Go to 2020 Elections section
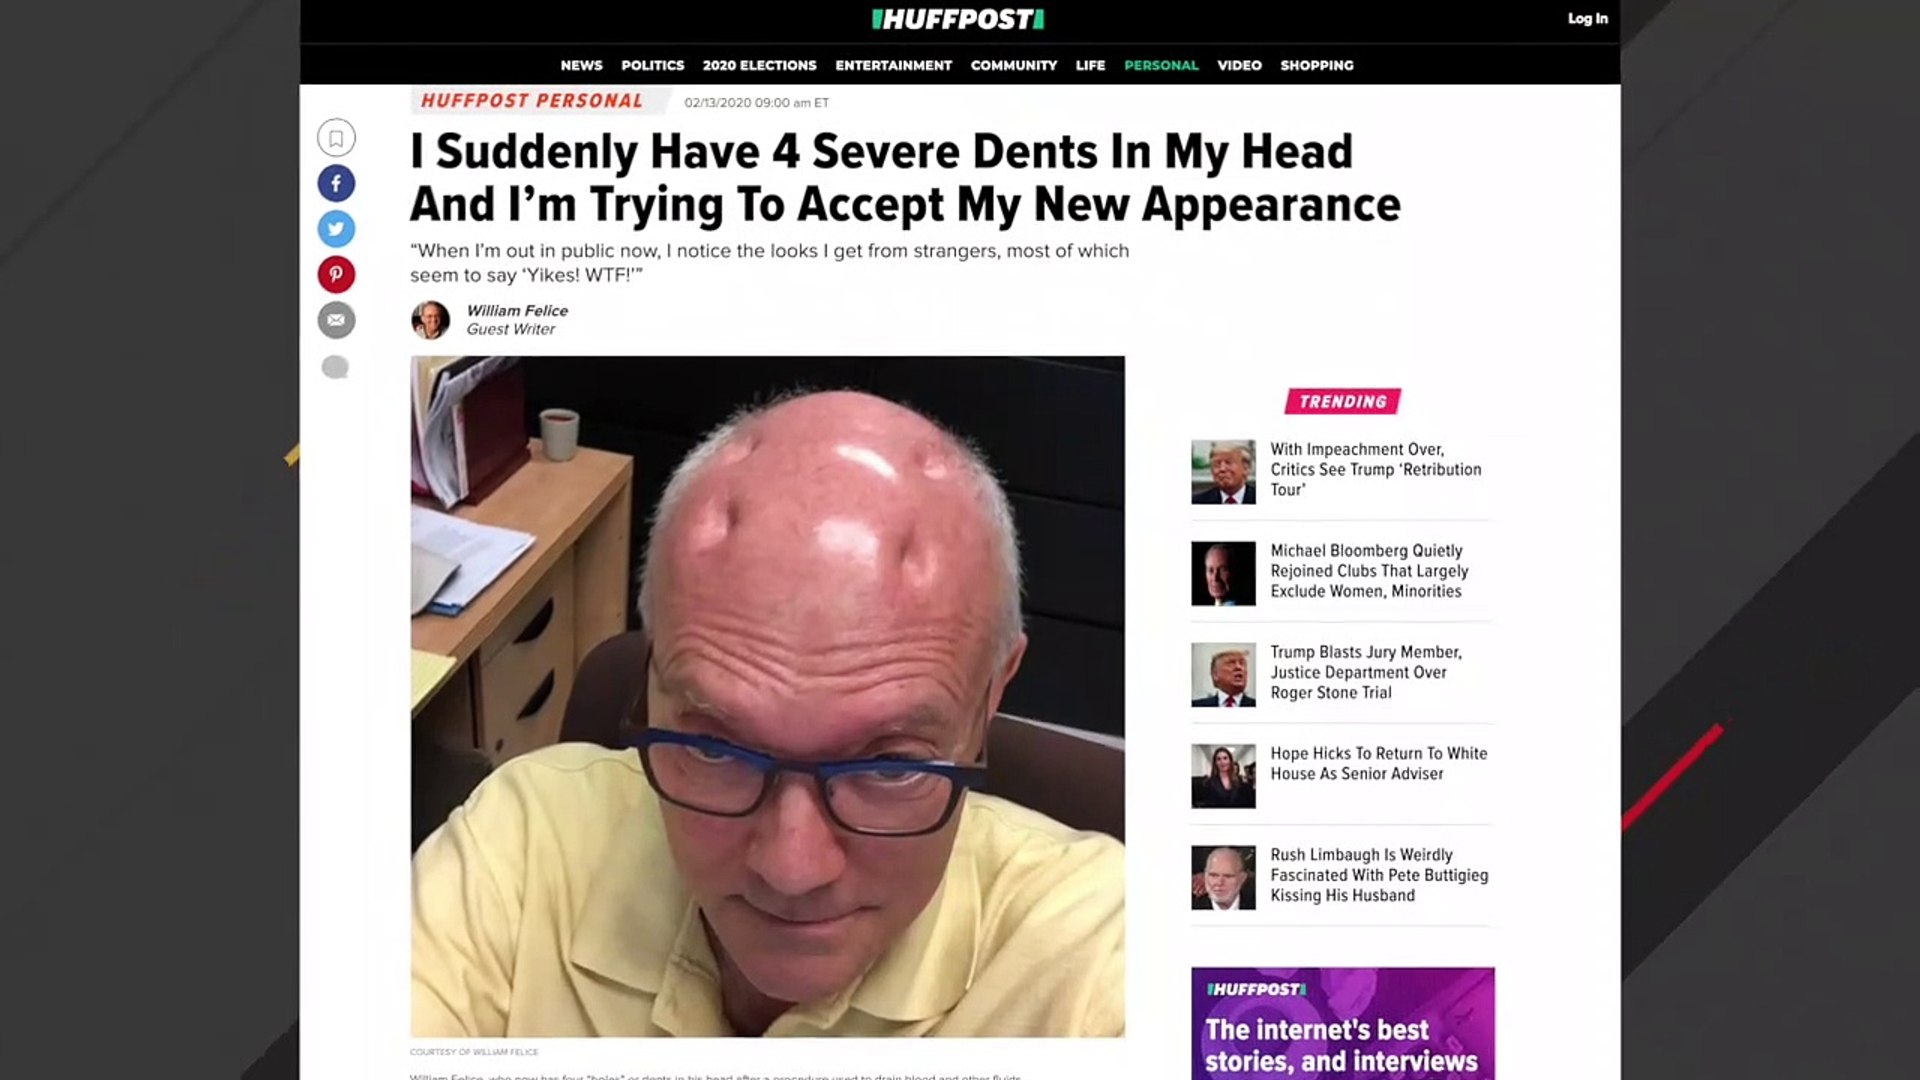The width and height of the screenshot is (1920, 1080). 759,65
